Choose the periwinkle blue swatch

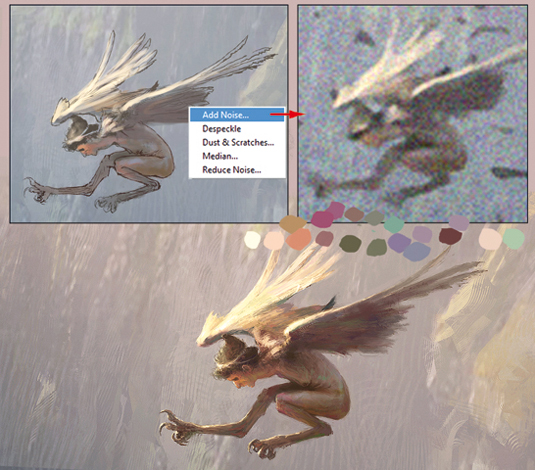point(417,252)
